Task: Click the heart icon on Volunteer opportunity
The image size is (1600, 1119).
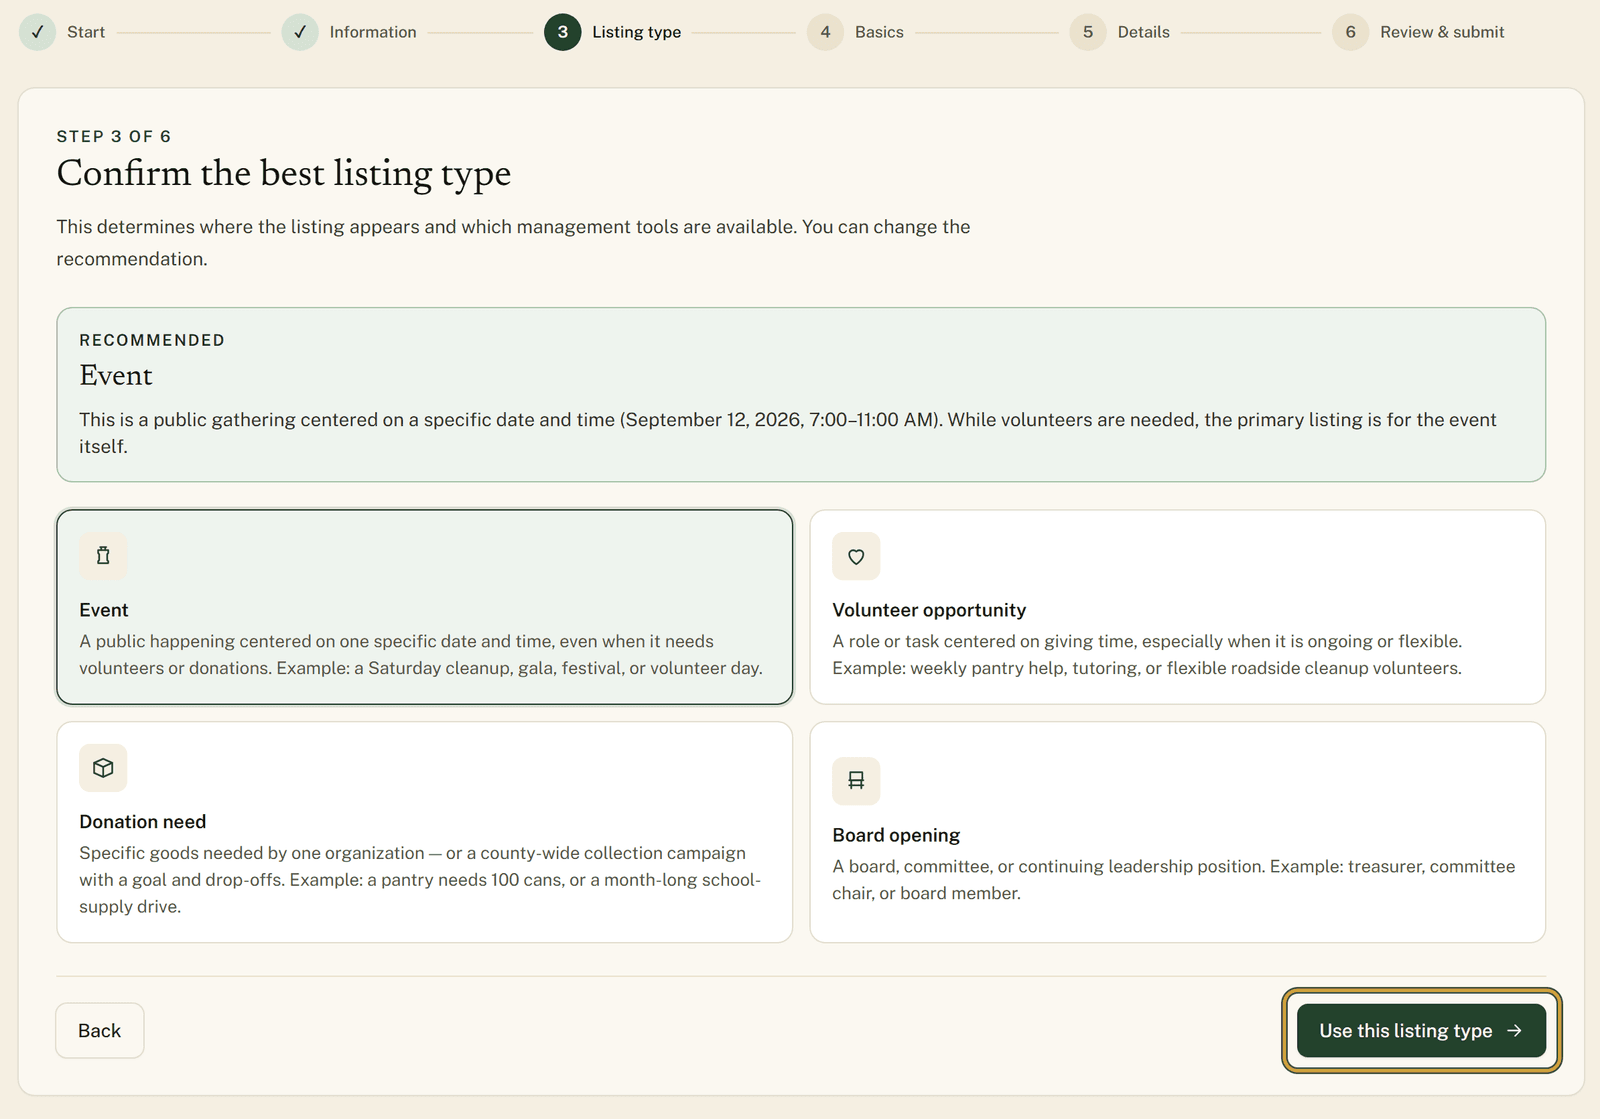Action: coord(856,556)
